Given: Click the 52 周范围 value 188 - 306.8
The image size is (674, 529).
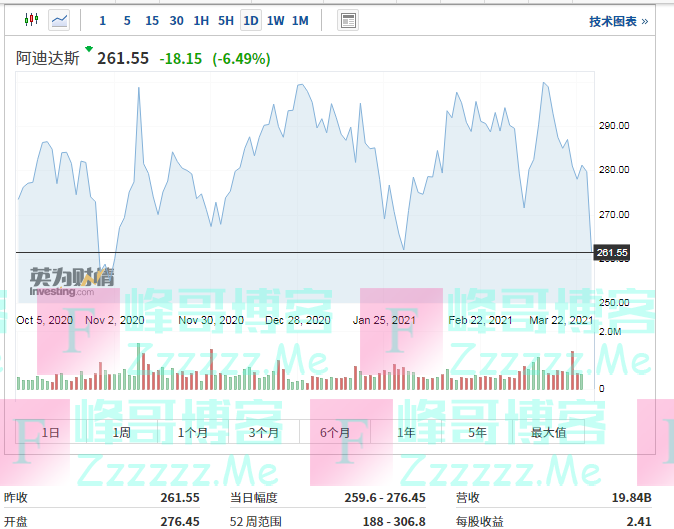Looking at the screenshot, I should (394, 521).
